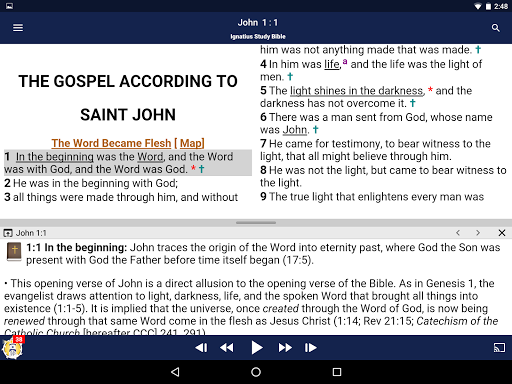The width and height of the screenshot is (512, 384).
Task: Skip to previous chapter audio button
Action: (201, 348)
